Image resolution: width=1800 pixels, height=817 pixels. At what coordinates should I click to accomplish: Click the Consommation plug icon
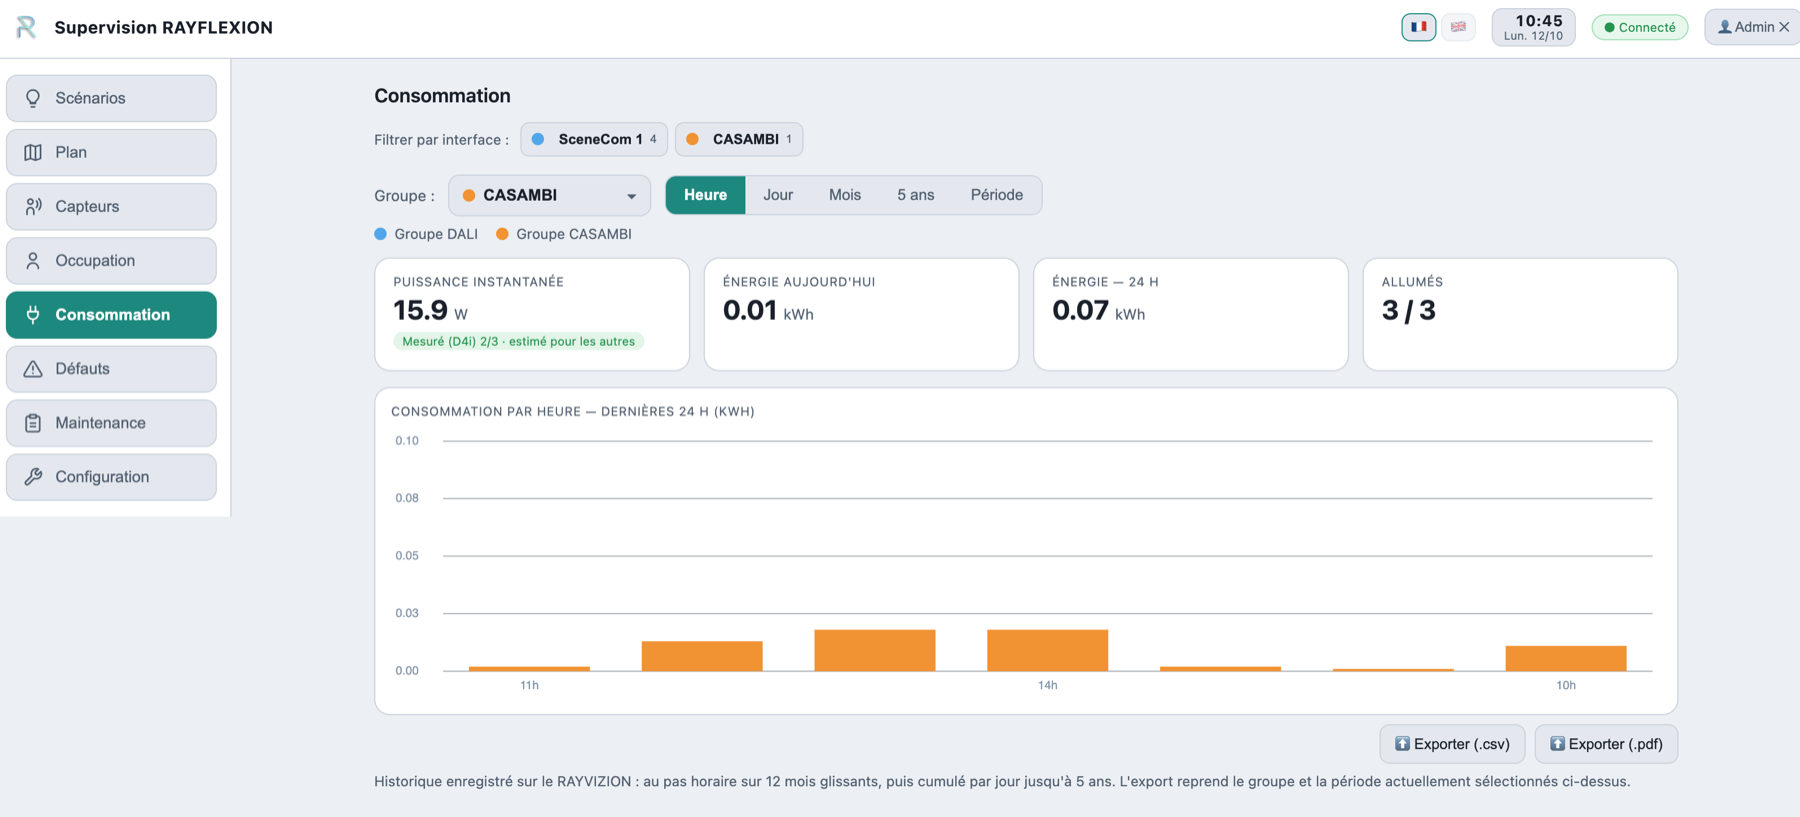click(33, 314)
